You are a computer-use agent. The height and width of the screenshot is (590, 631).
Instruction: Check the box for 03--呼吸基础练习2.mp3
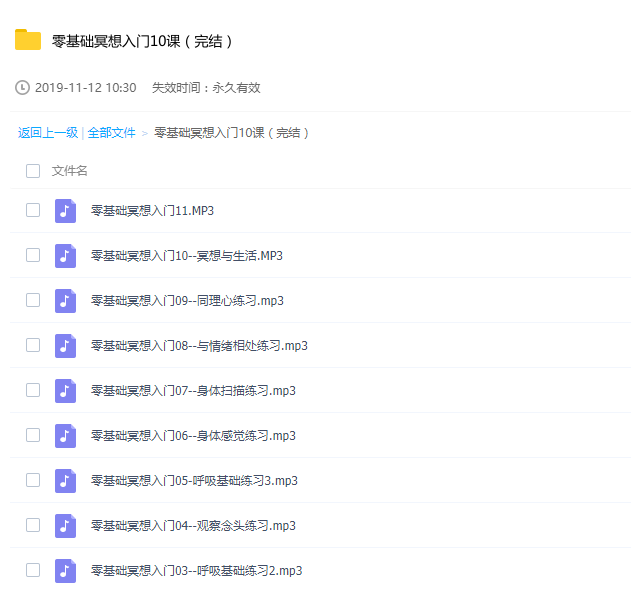tap(33, 570)
